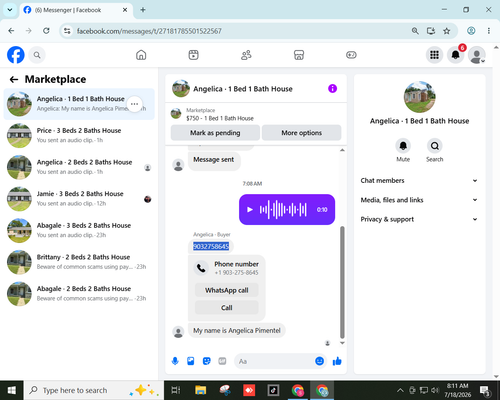Expand Media, files and links section

click(419, 200)
